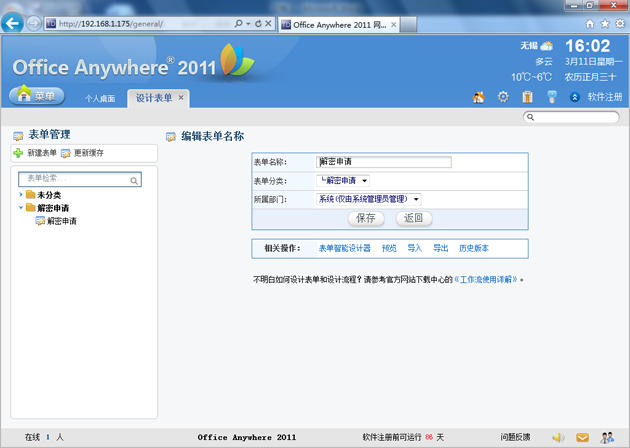Switch to the 个人桌面 tab
This screenshot has height=448, width=630.
coord(100,98)
